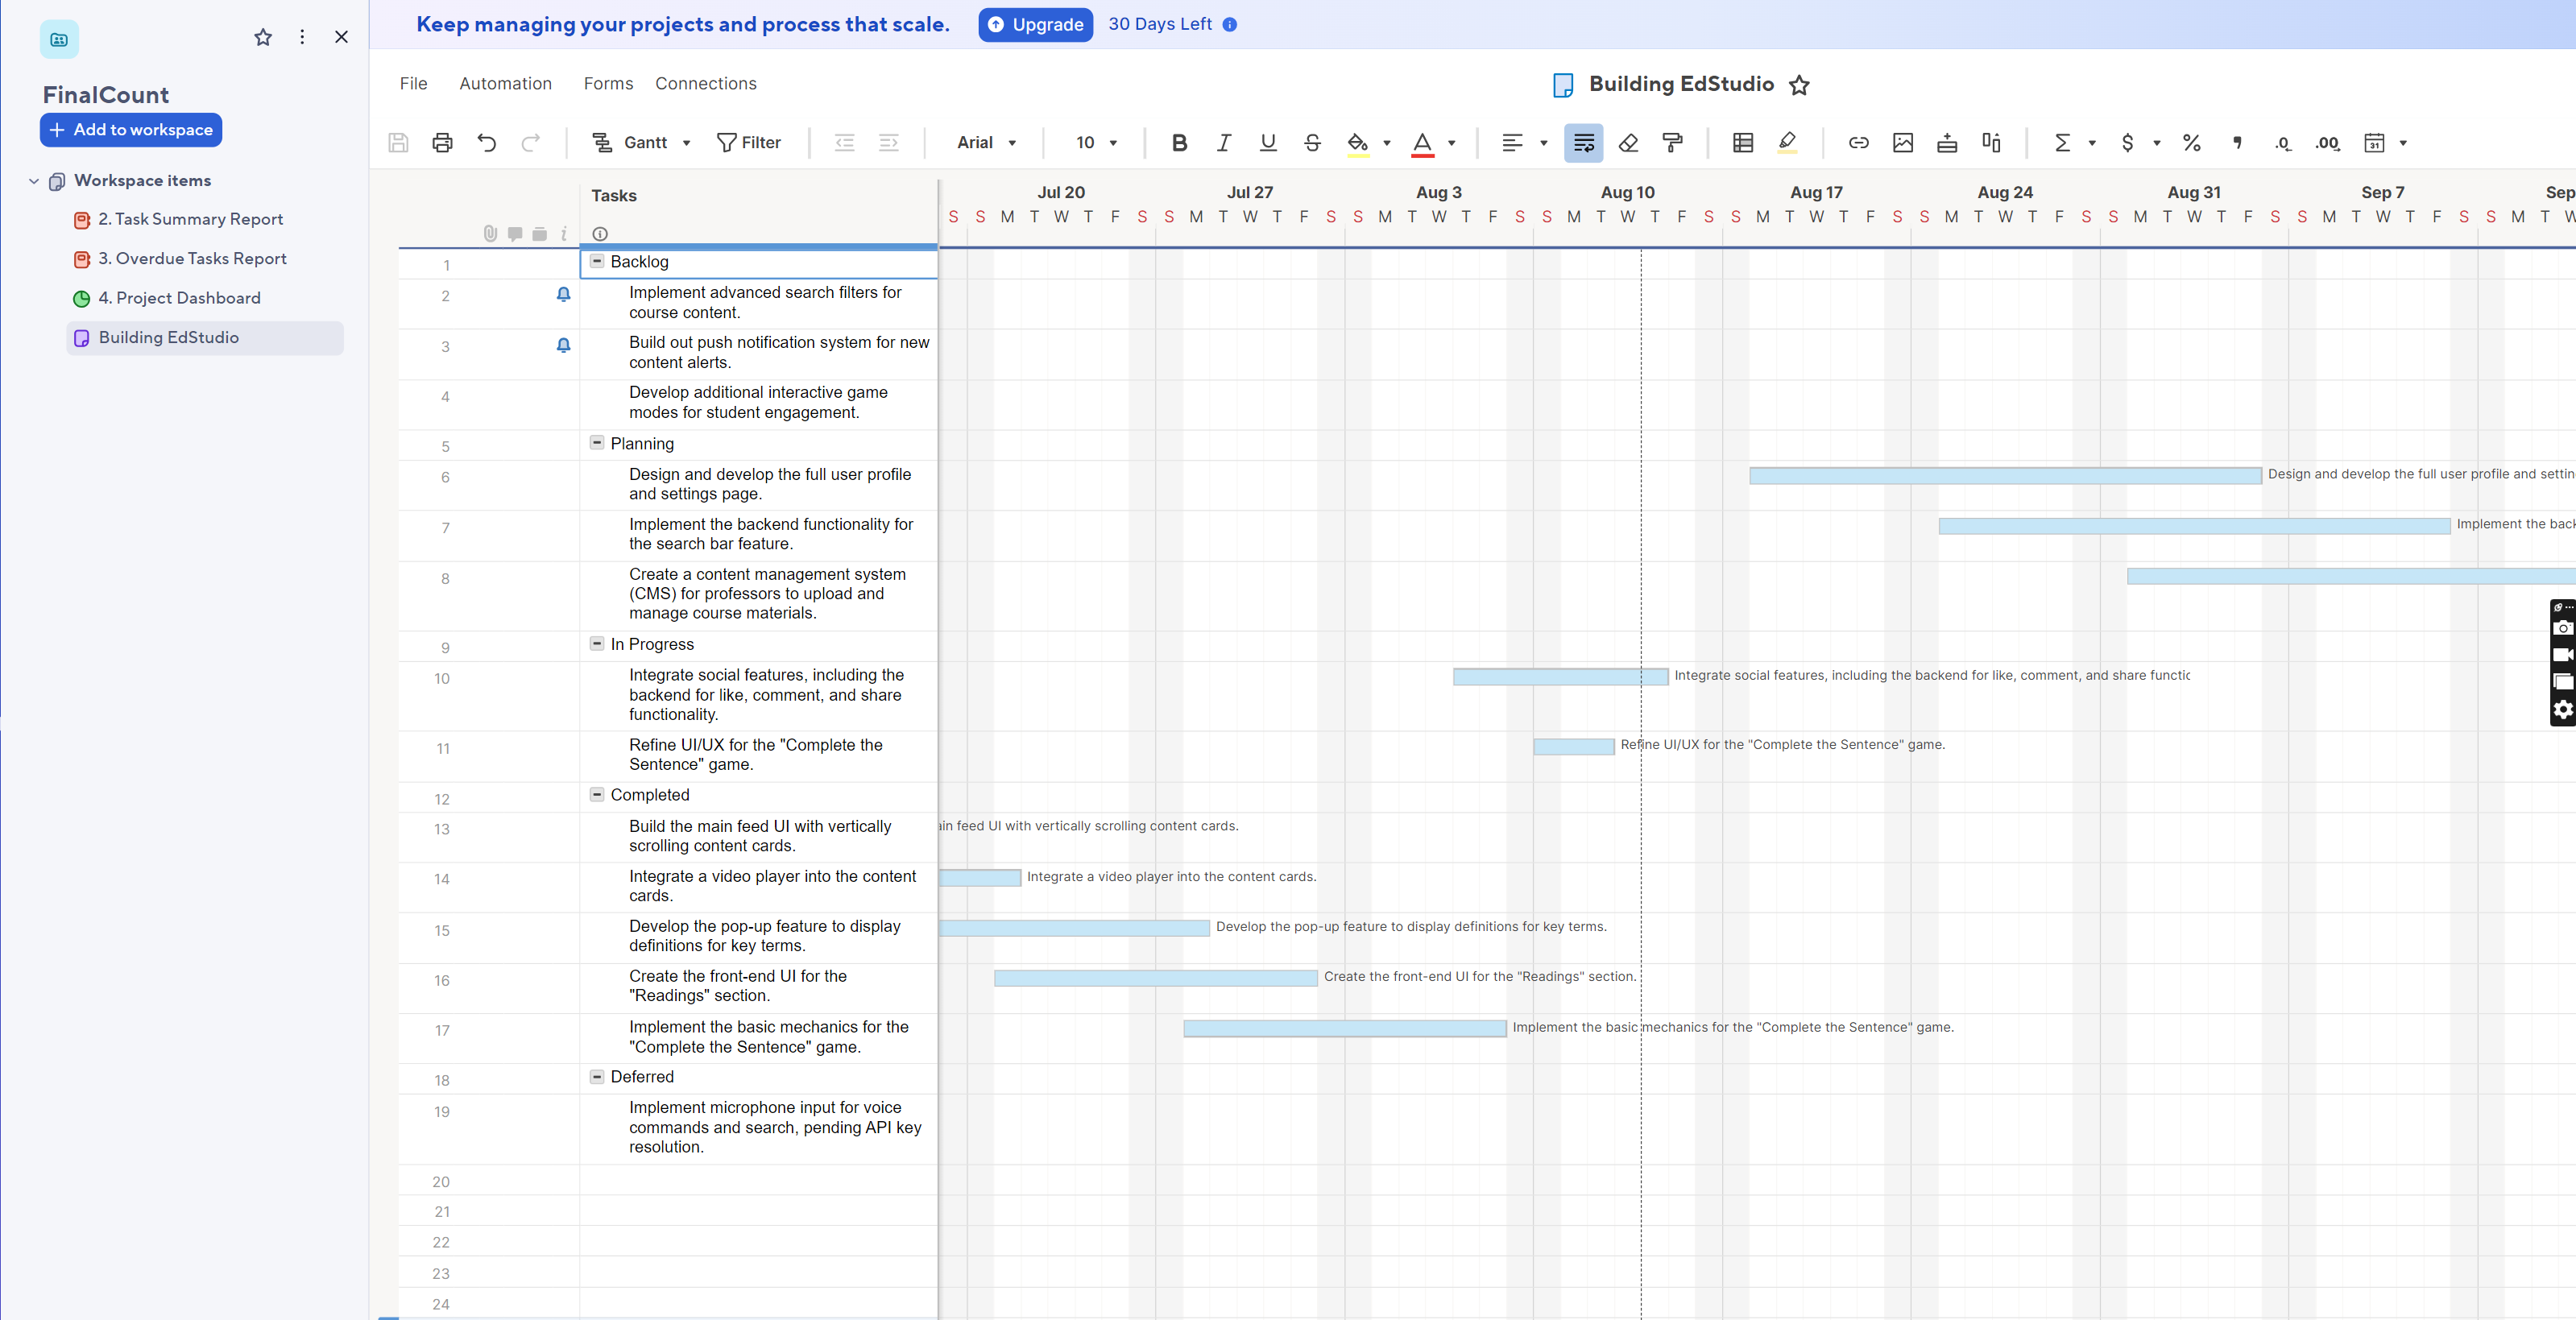Screen dimensions: 2576x1320
Task: Click the Clear formatting eraser icon
Action: [x=1628, y=143]
